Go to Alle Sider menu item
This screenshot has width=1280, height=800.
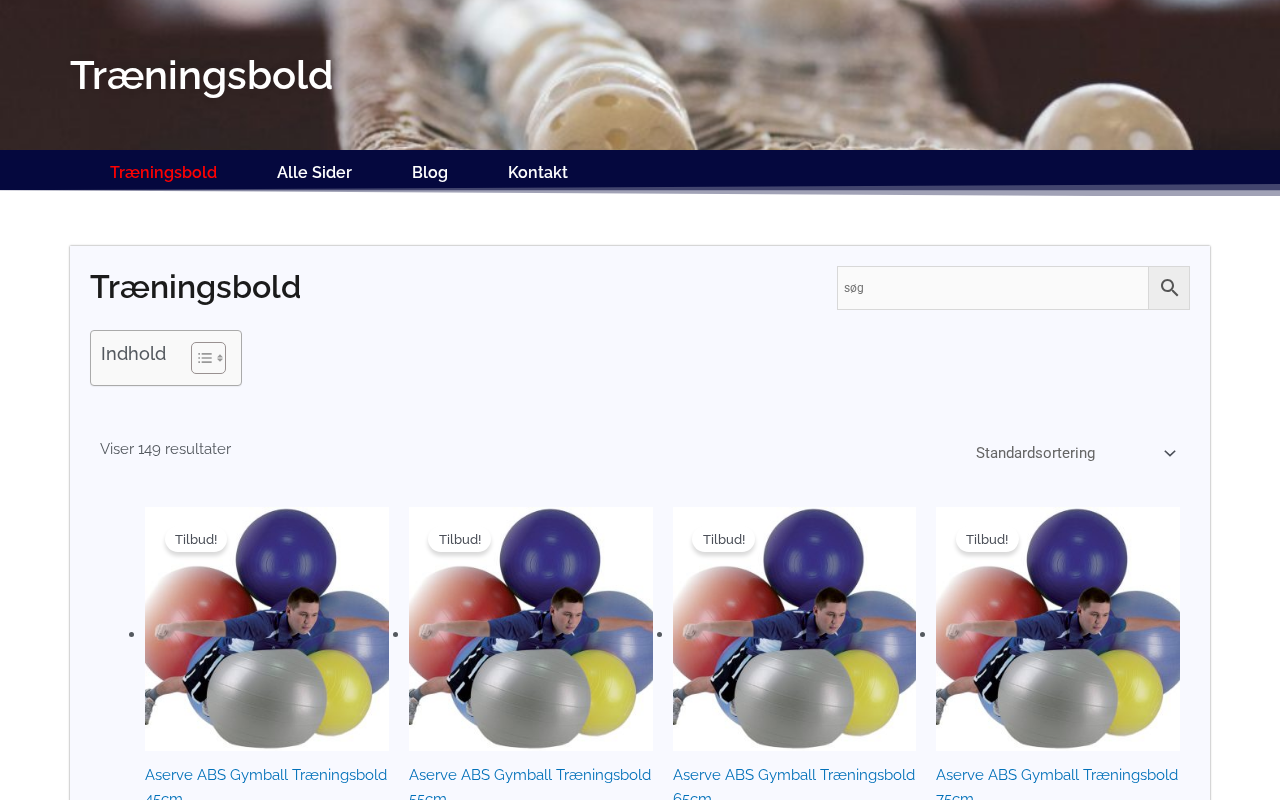point(314,172)
